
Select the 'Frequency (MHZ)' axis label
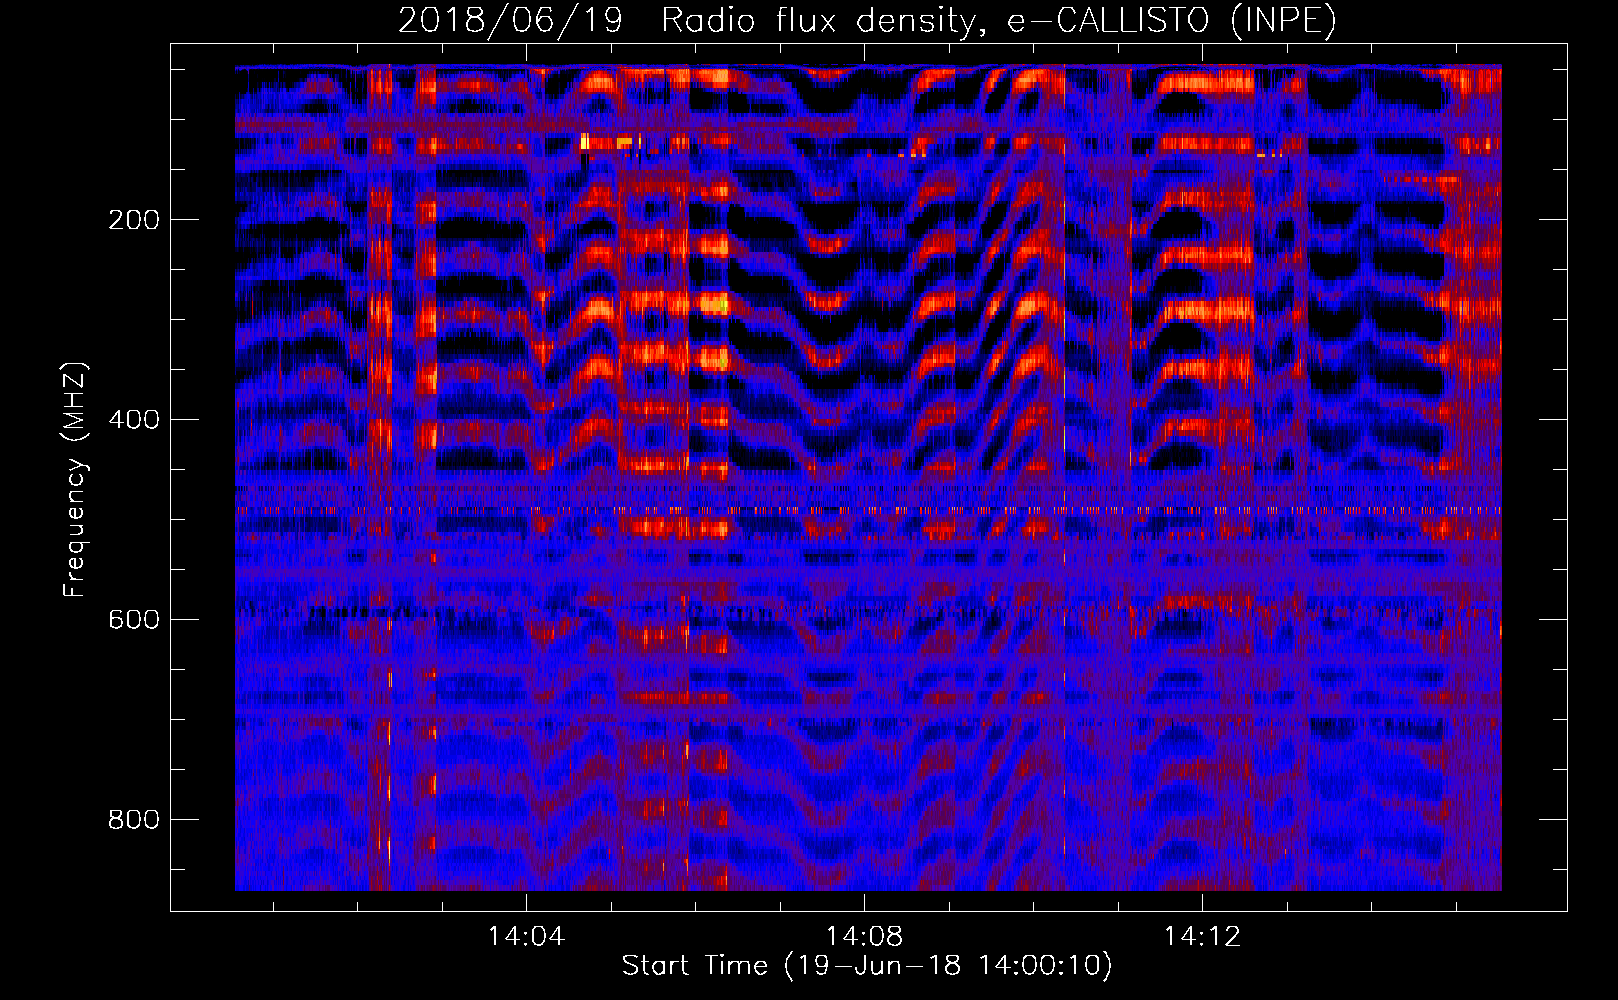(75, 480)
